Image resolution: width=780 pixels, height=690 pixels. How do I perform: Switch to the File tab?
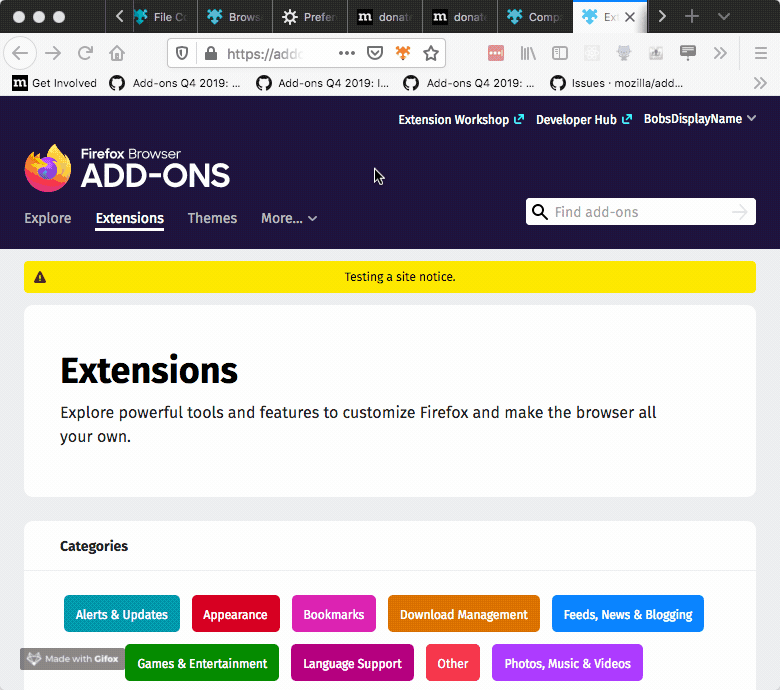[x=165, y=17]
